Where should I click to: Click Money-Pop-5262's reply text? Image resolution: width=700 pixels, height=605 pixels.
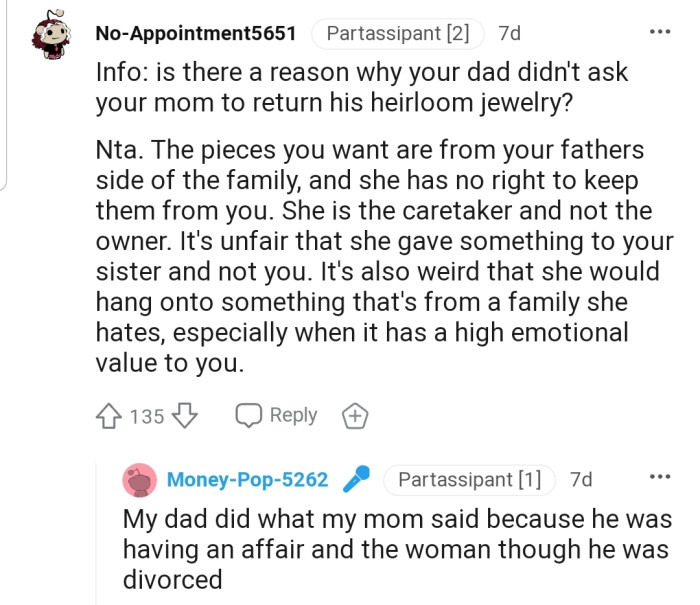(x=396, y=549)
